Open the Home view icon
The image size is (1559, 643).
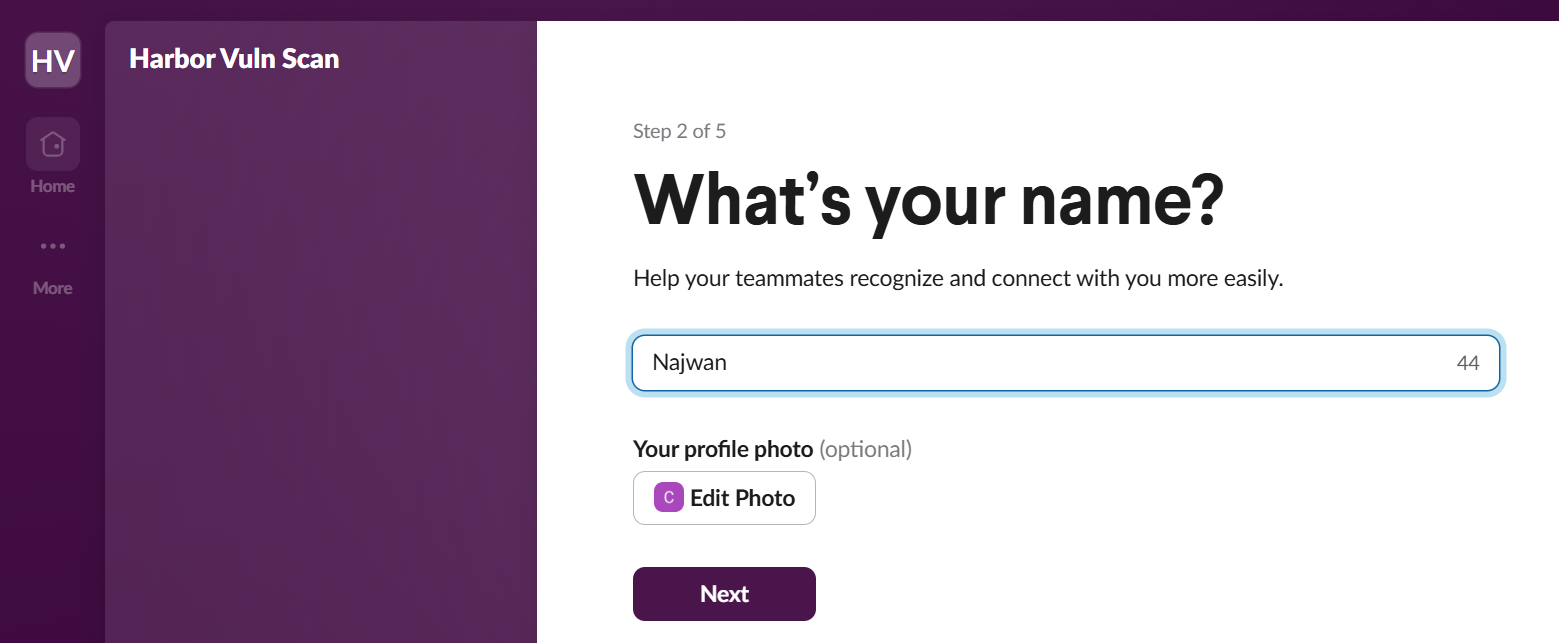click(x=52, y=144)
